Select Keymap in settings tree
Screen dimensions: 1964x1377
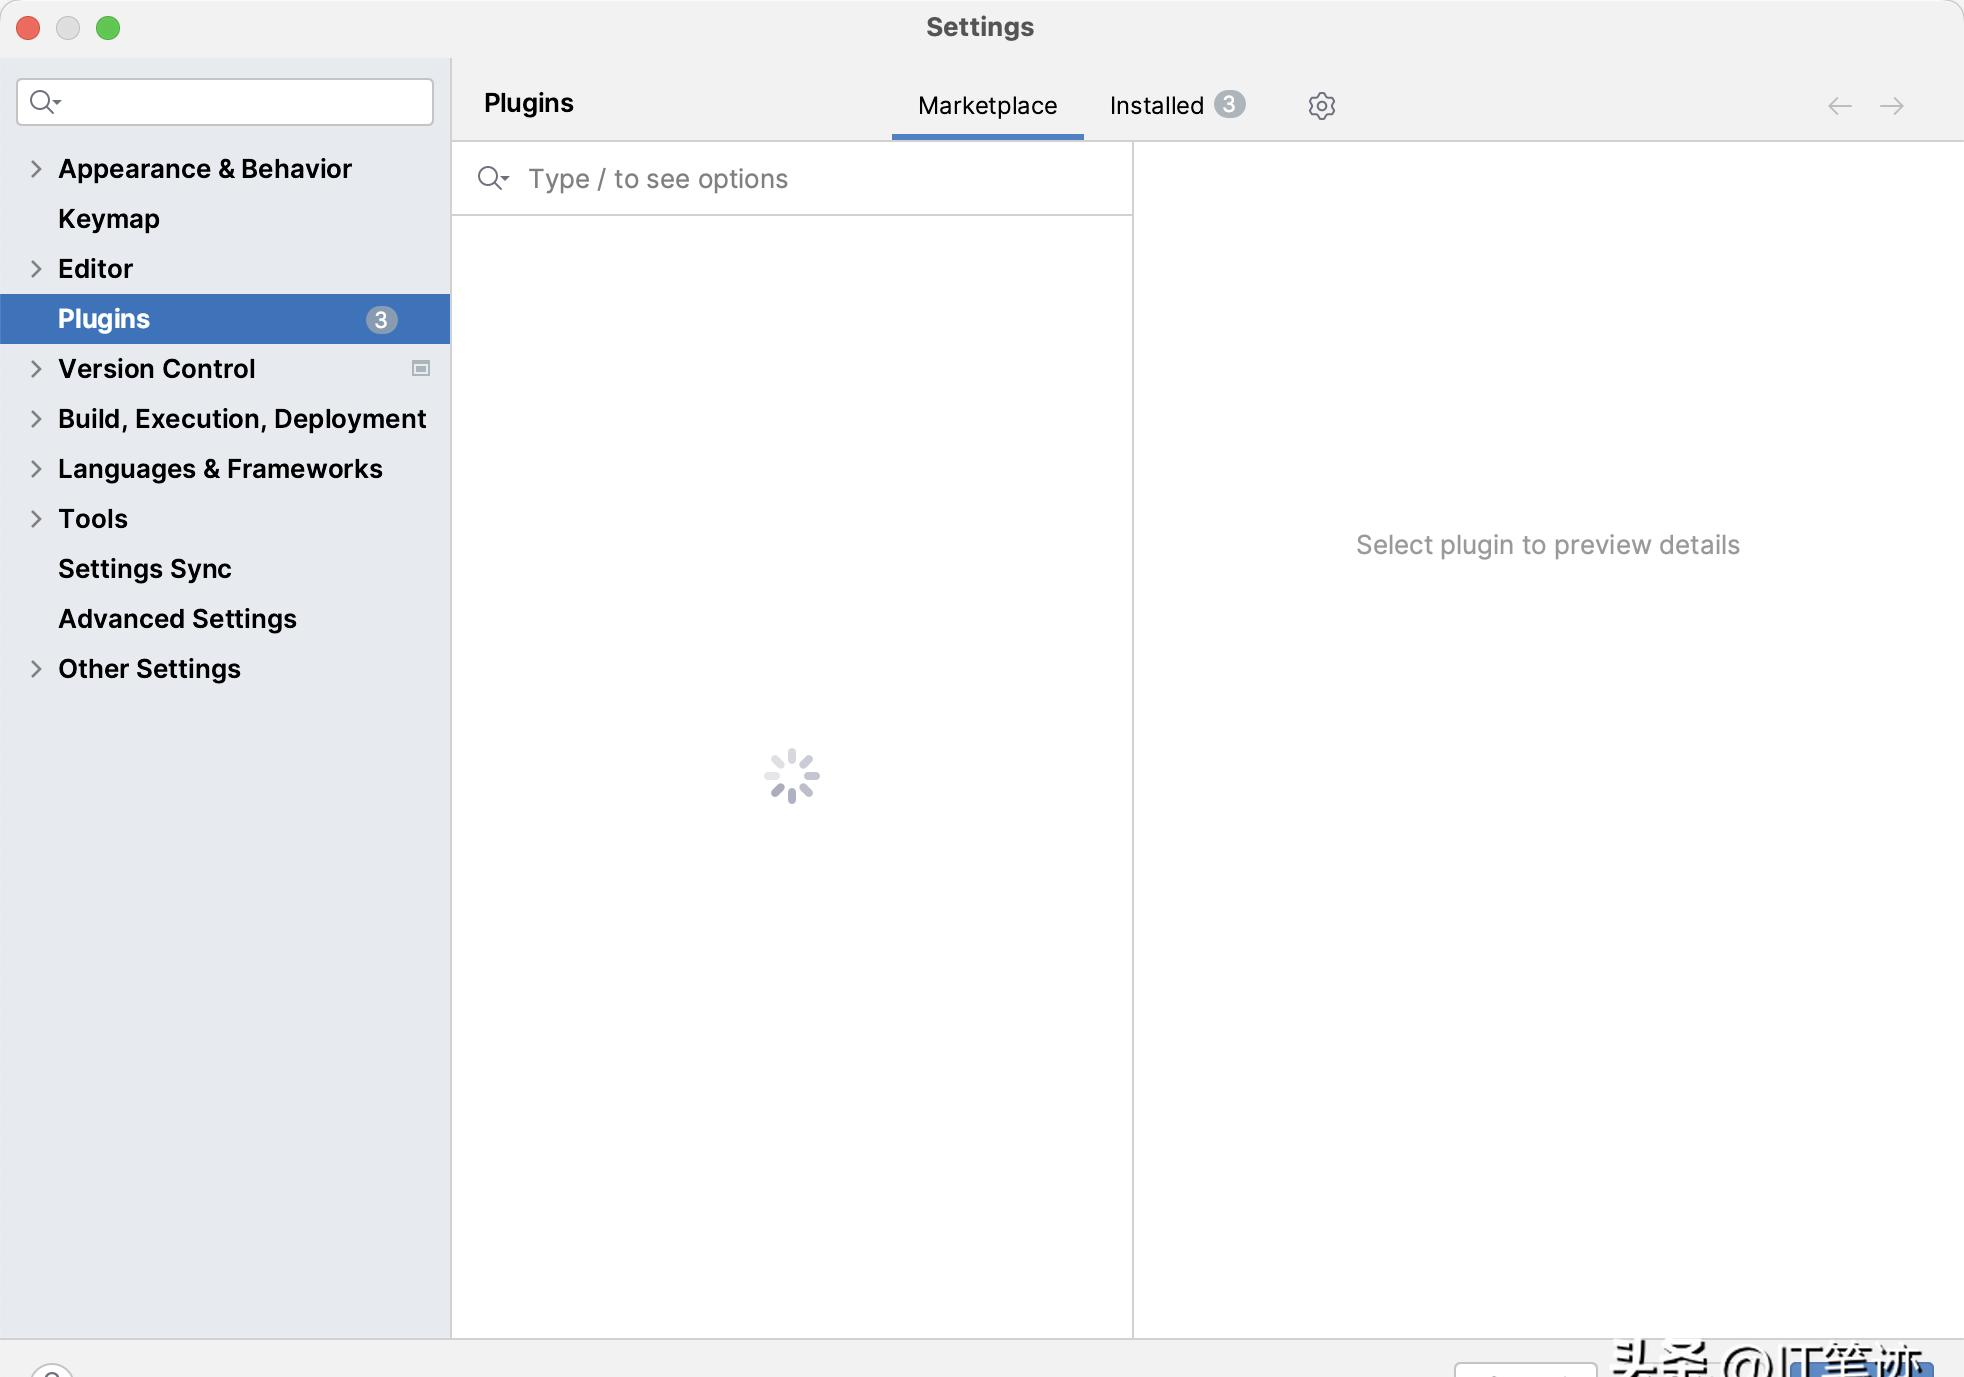coord(225,219)
